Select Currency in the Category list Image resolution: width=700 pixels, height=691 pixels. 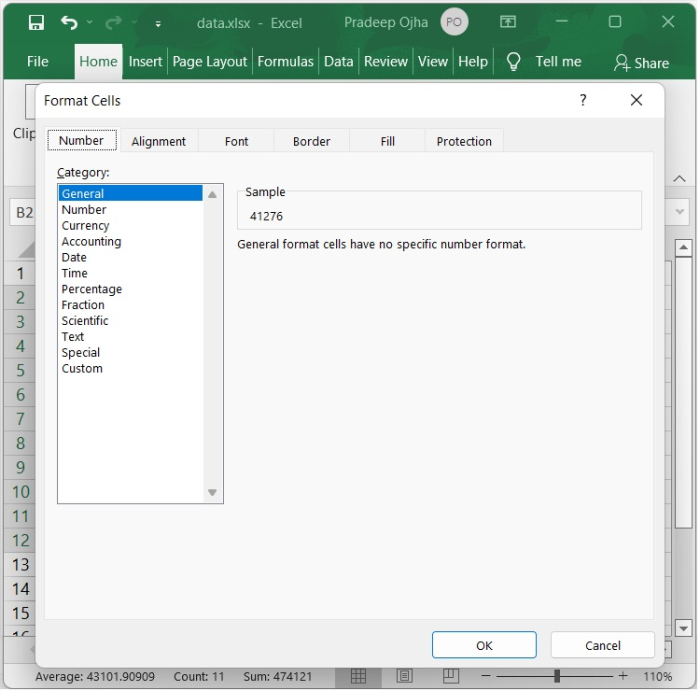(x=86, y=226)
